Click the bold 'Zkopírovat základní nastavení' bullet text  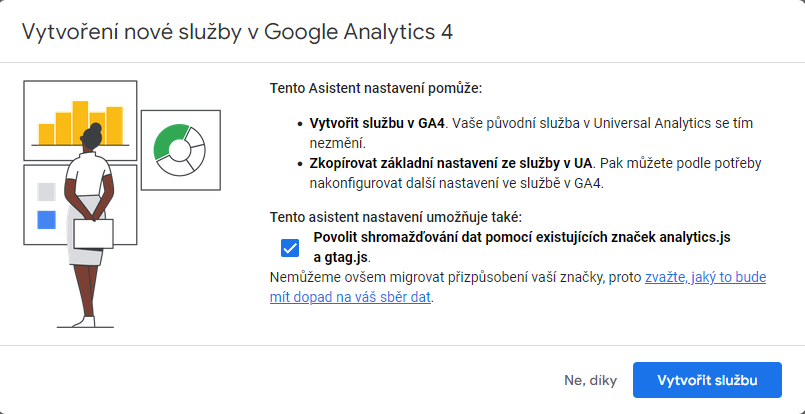pyautogui.click(x=451, y=164)
